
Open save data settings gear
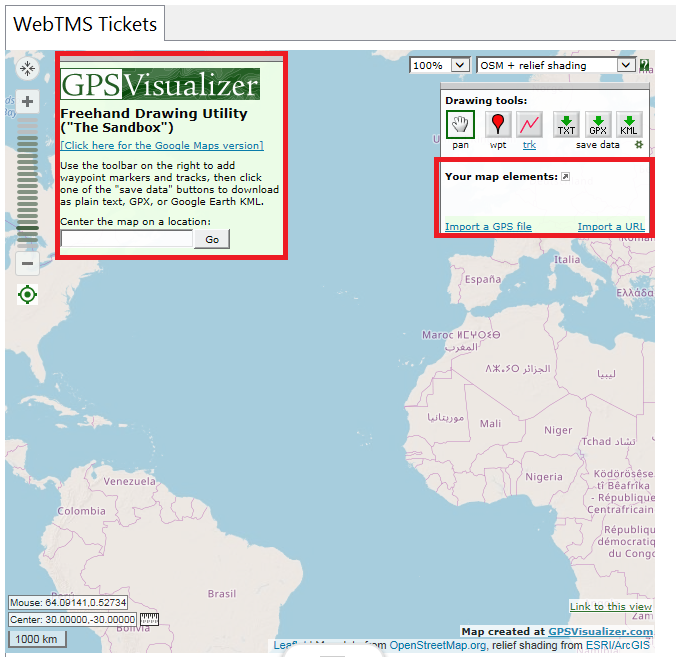pos(638,144)
